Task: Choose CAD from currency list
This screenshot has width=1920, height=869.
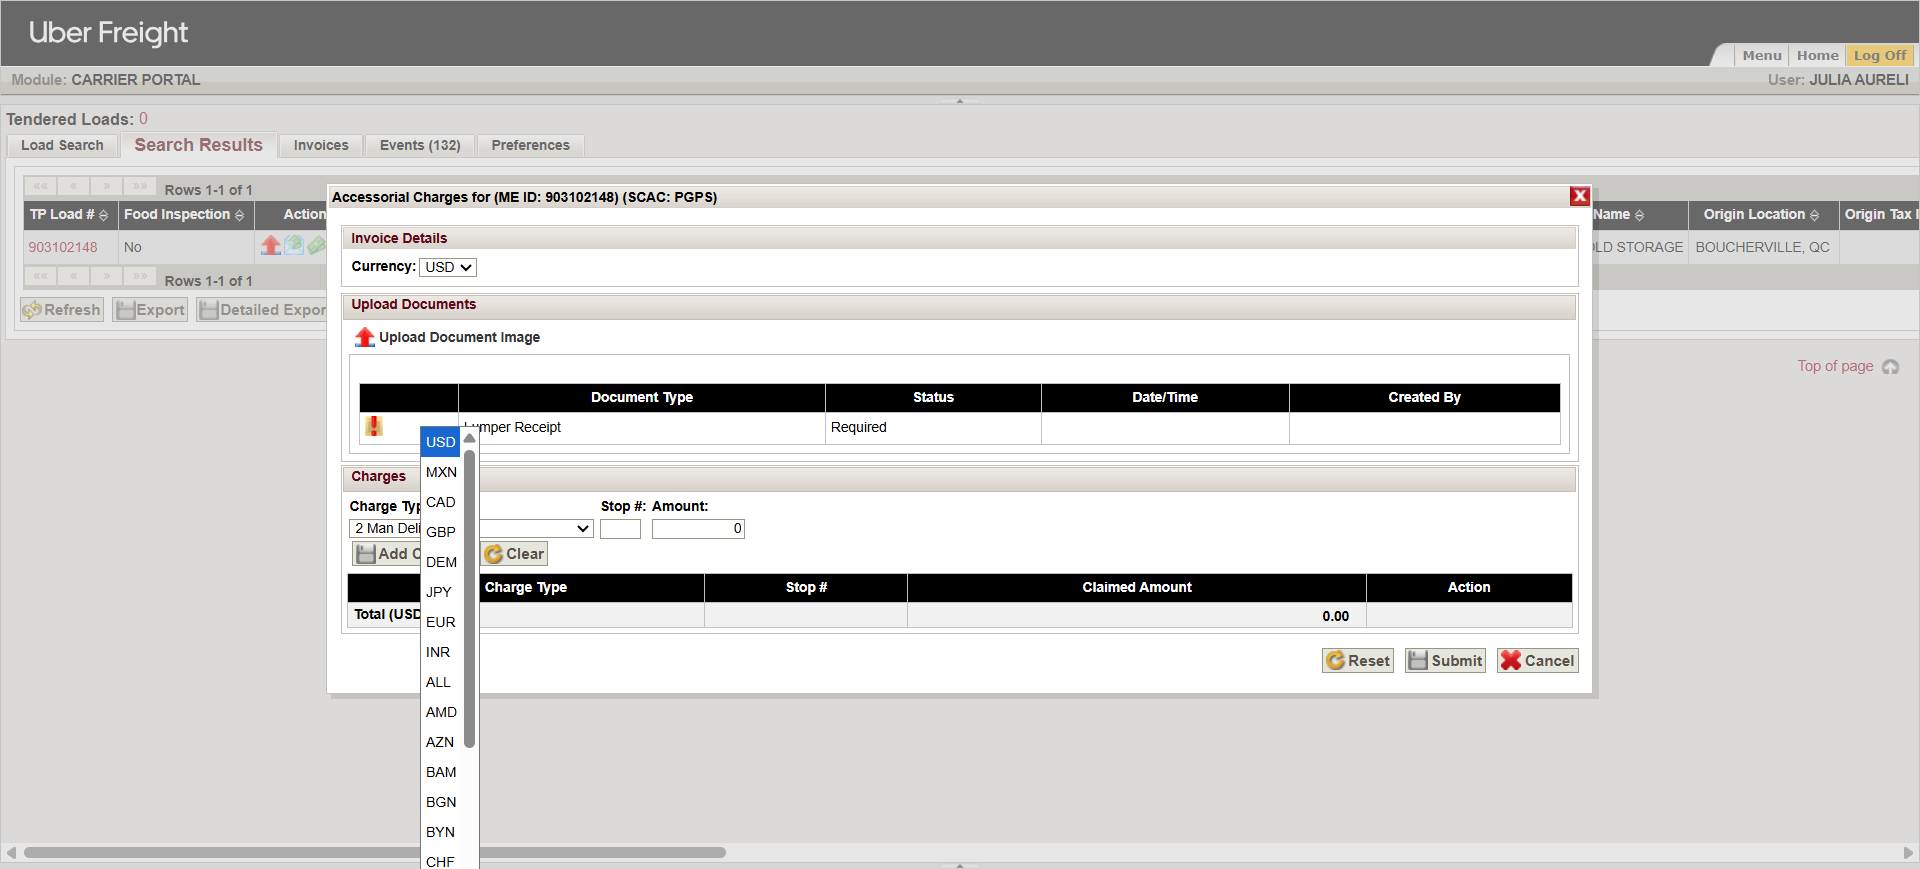Action: tap(440, 502)
